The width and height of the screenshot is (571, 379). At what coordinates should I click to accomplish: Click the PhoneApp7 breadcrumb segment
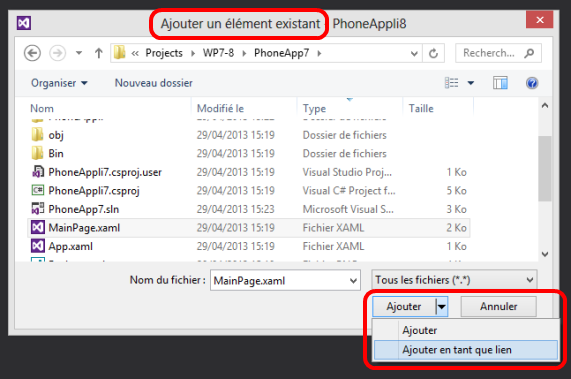[281, 53]
